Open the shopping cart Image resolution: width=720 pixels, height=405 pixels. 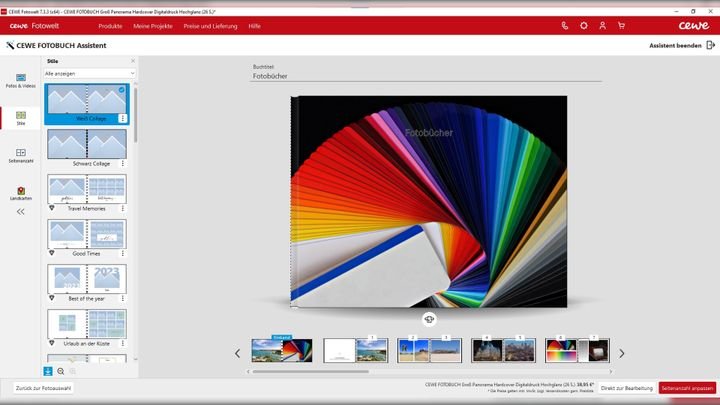(621, 25)
